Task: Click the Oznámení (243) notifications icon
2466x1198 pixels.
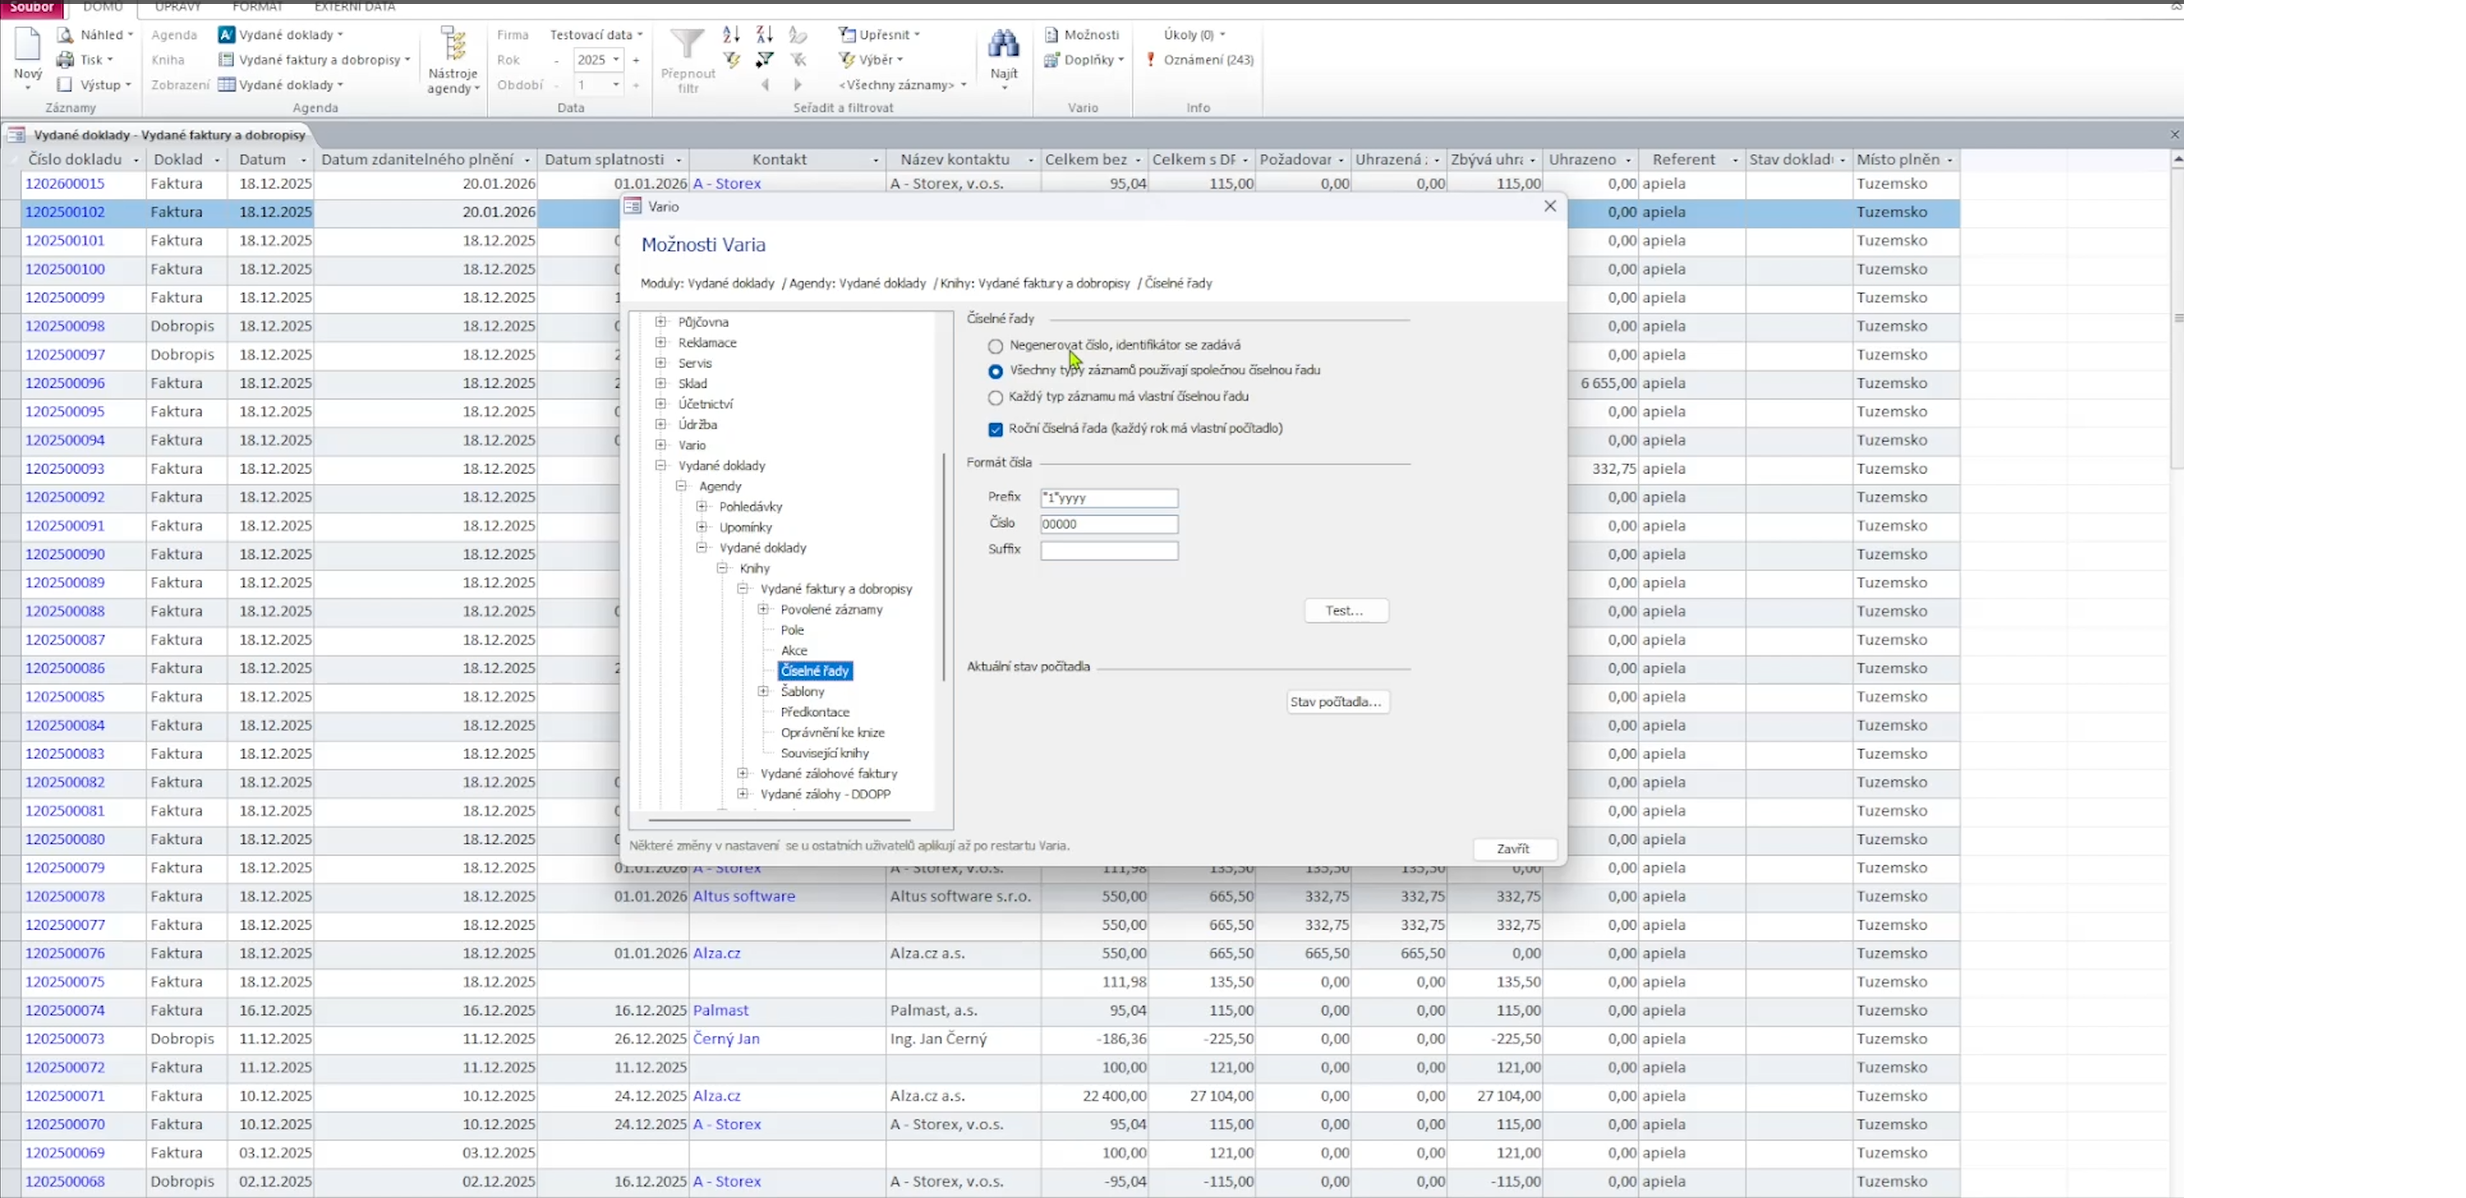Action: 1151,60
